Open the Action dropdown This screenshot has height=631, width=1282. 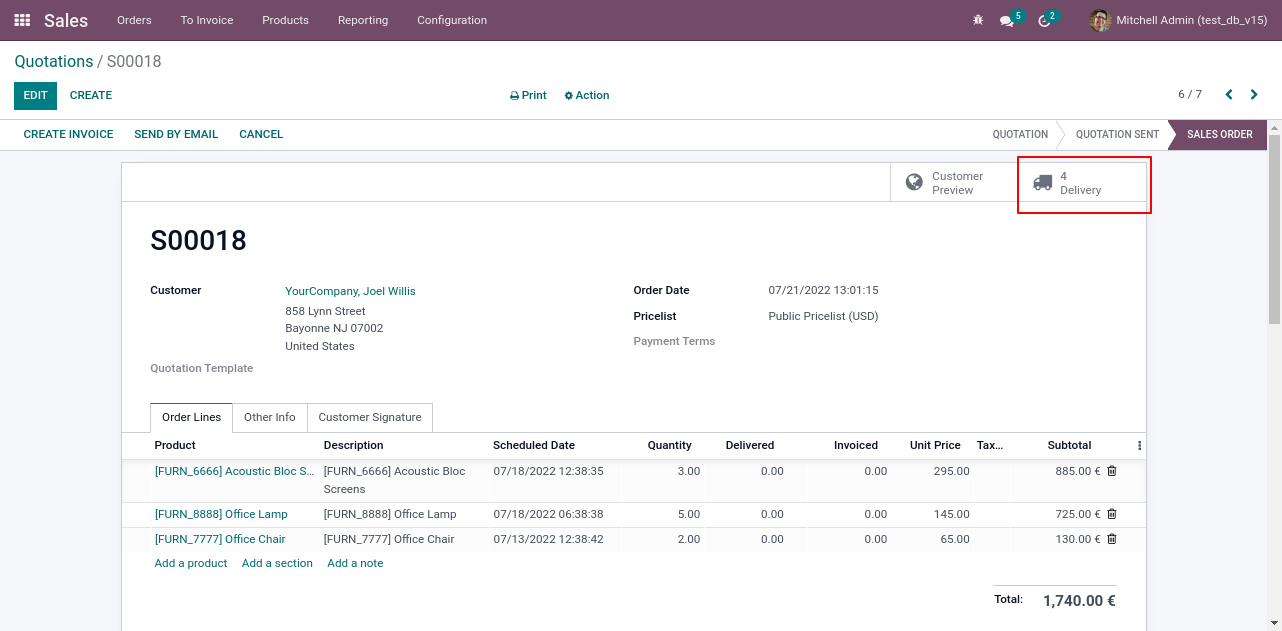tap(587, 96)
